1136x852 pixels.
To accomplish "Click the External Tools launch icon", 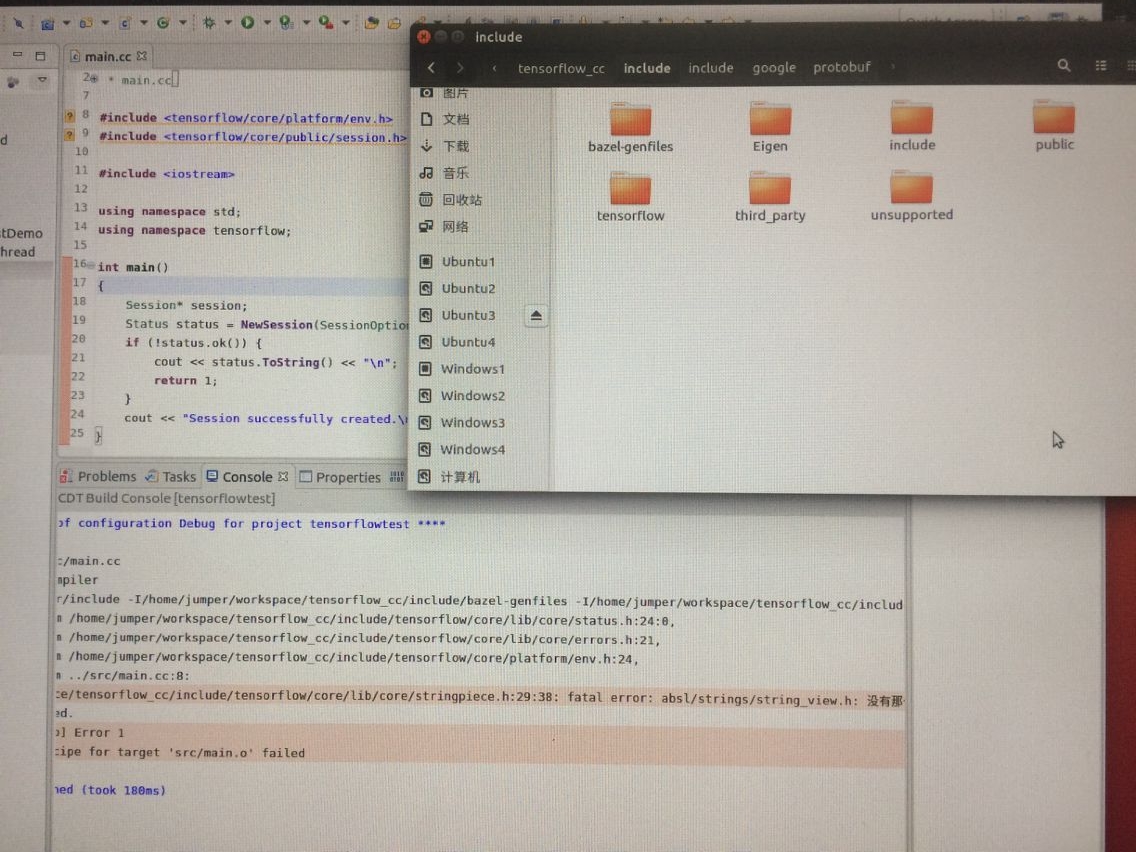I will (x=325, y=22).
